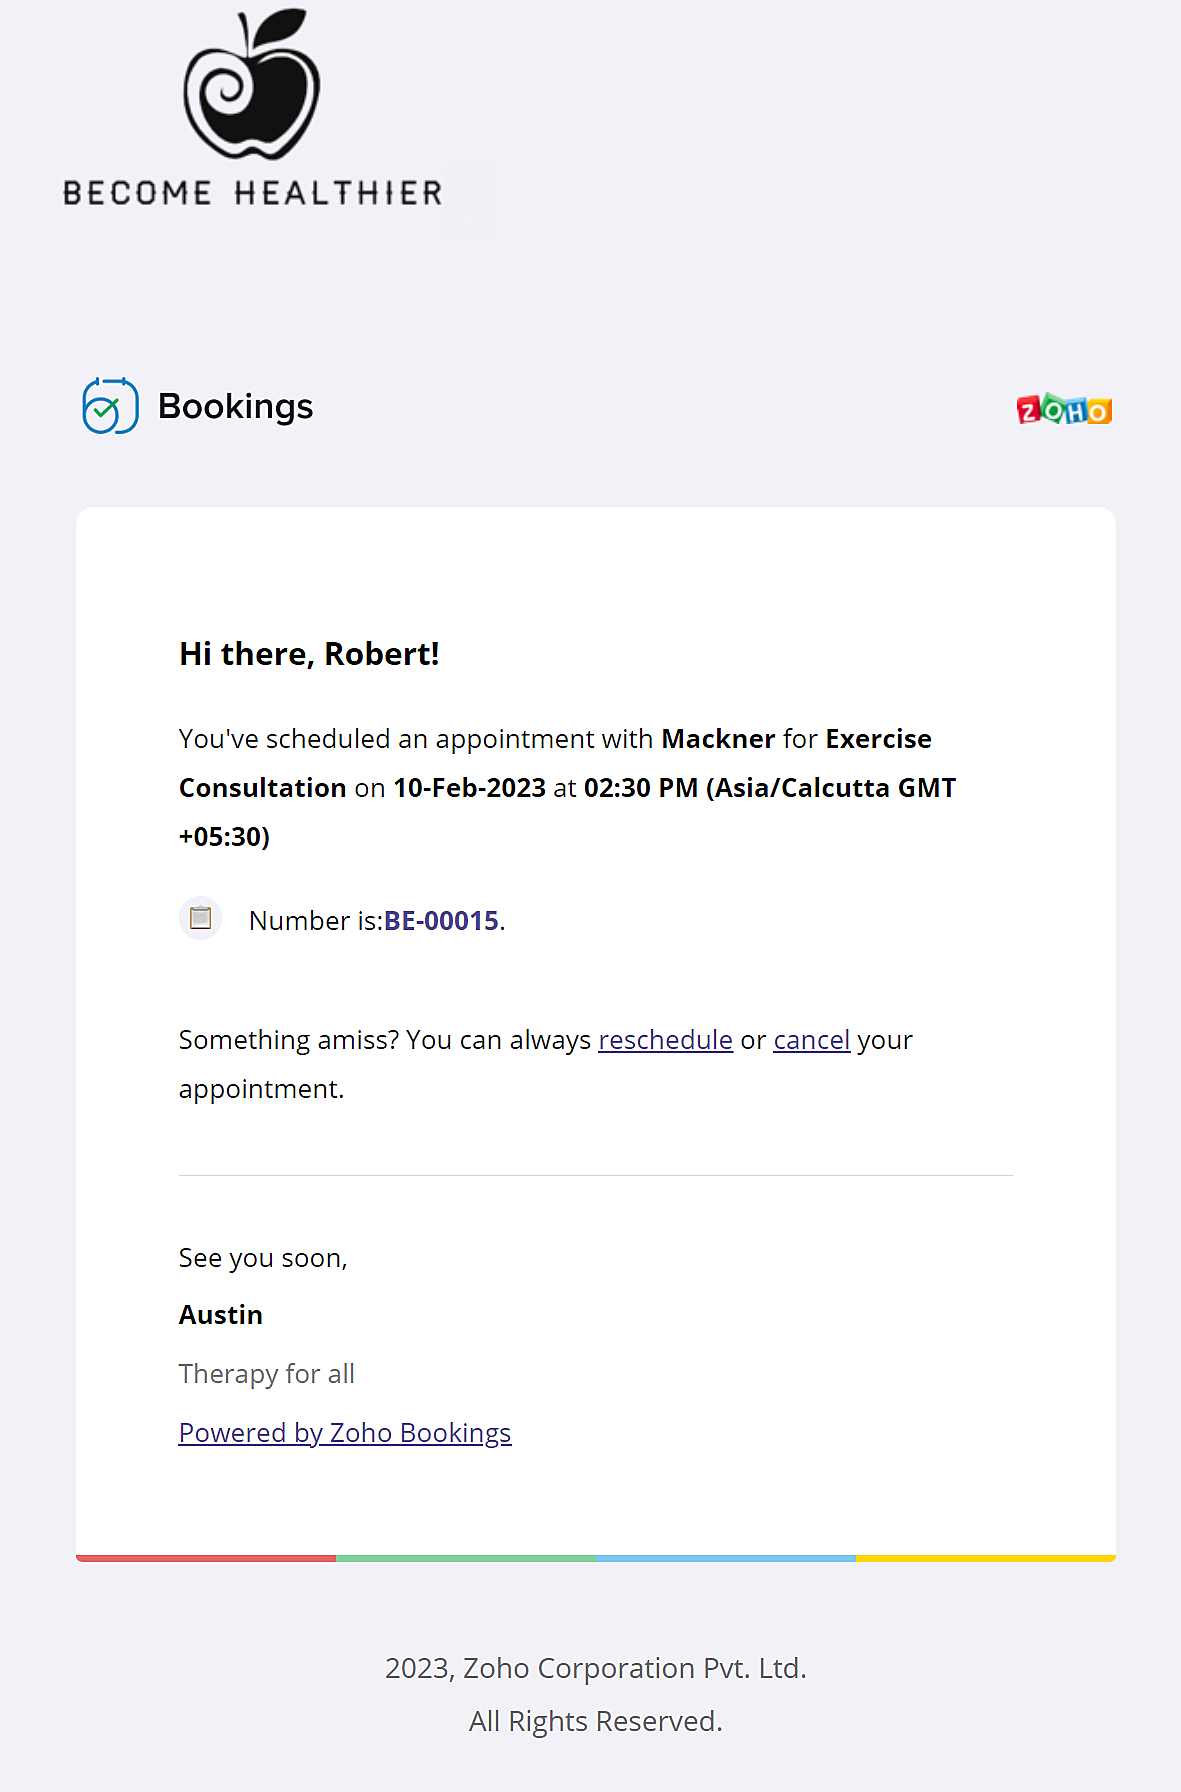The width and height of the screenshot is (1181, 1792).
Task: Click the Zoho Corporation copyright text
Action: coord(596,1668)
